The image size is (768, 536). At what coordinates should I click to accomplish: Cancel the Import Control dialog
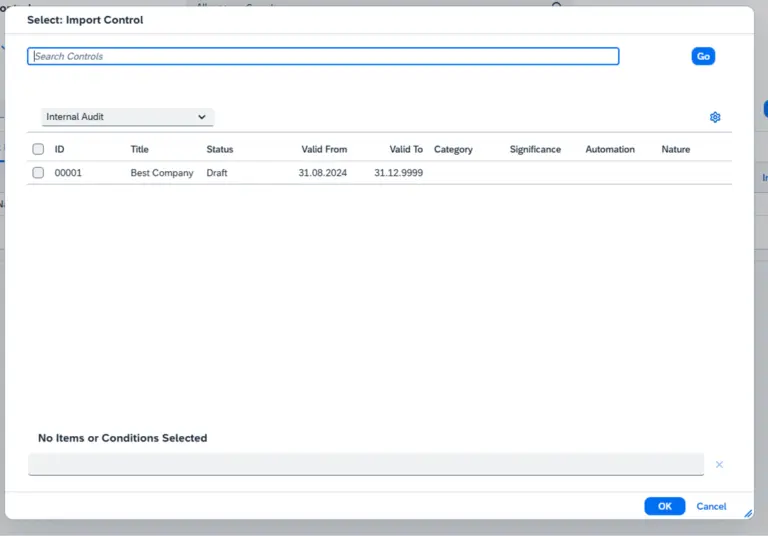pos(711,506)
